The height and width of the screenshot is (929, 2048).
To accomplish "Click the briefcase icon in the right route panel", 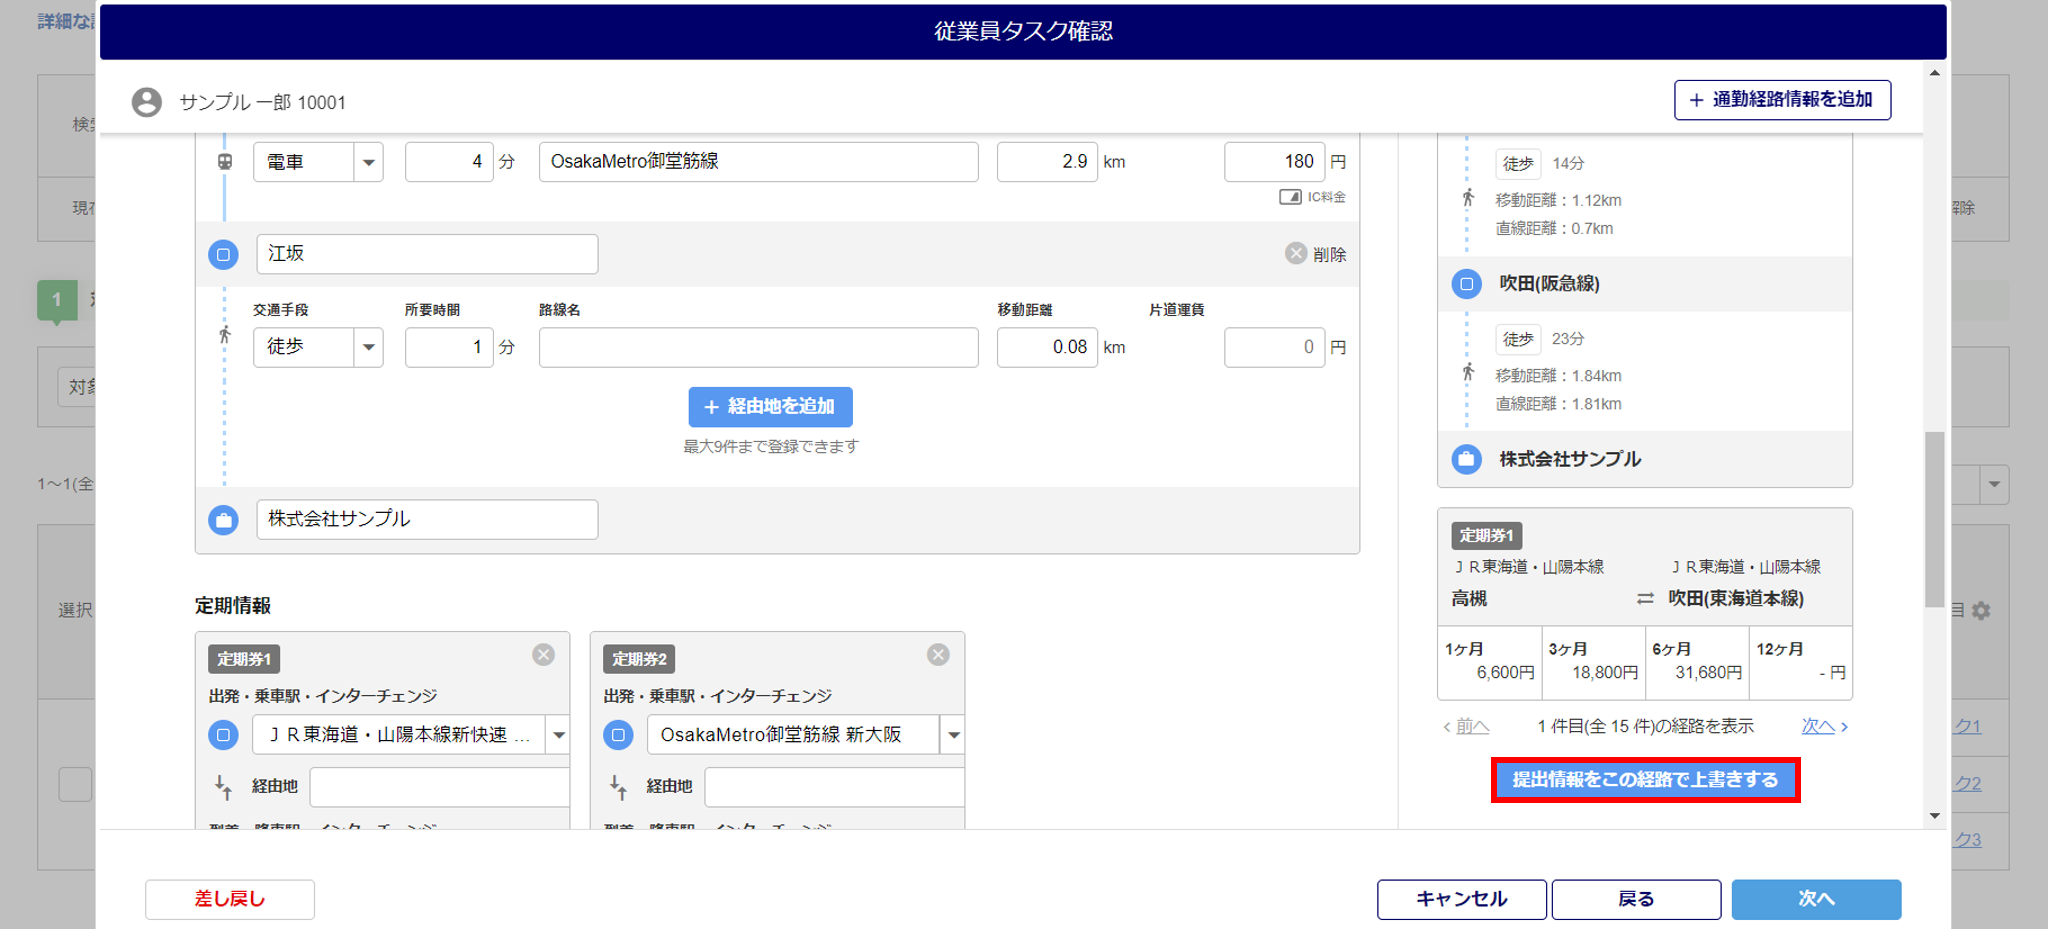I will click(1466, 460).
